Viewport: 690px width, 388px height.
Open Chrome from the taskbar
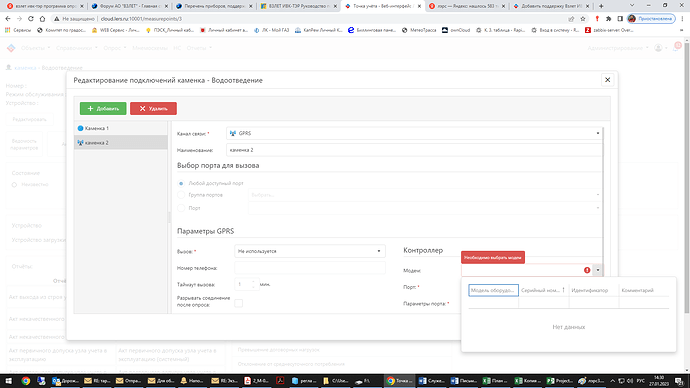pyautogui.click(x=26, y=381)
